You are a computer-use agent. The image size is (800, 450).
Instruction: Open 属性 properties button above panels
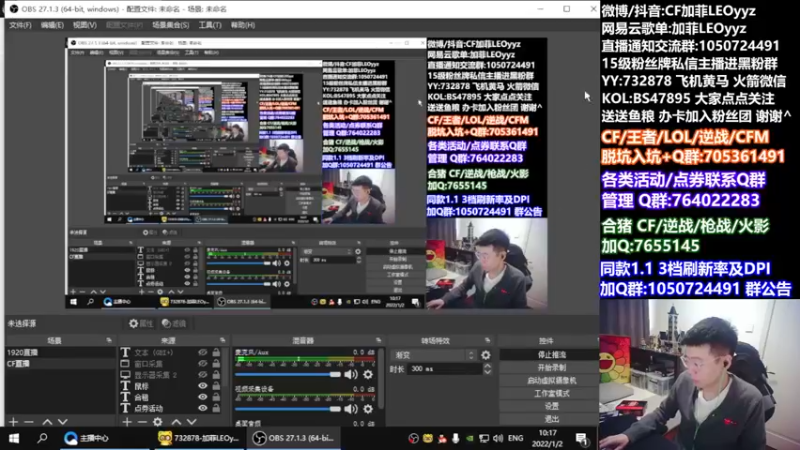pyautogui.click(x=141, y=323)
